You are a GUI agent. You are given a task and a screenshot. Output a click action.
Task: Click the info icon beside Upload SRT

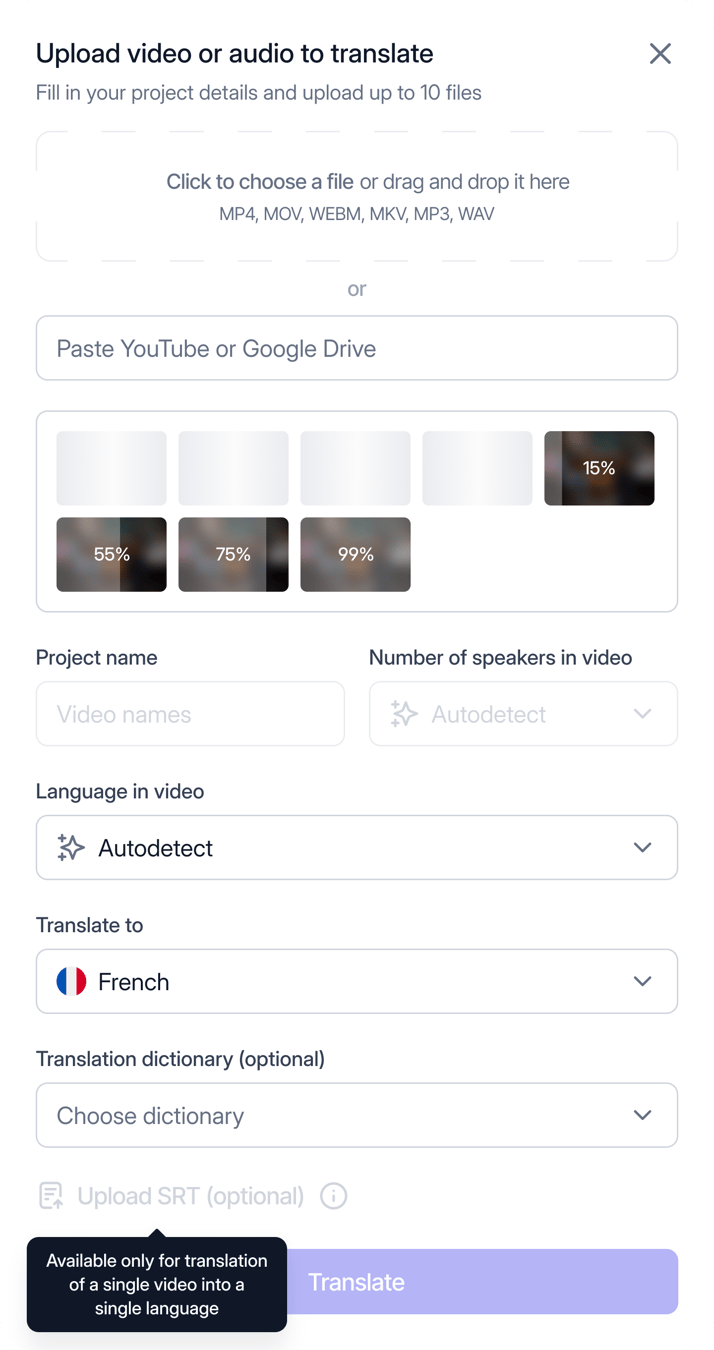point(334,1196)
